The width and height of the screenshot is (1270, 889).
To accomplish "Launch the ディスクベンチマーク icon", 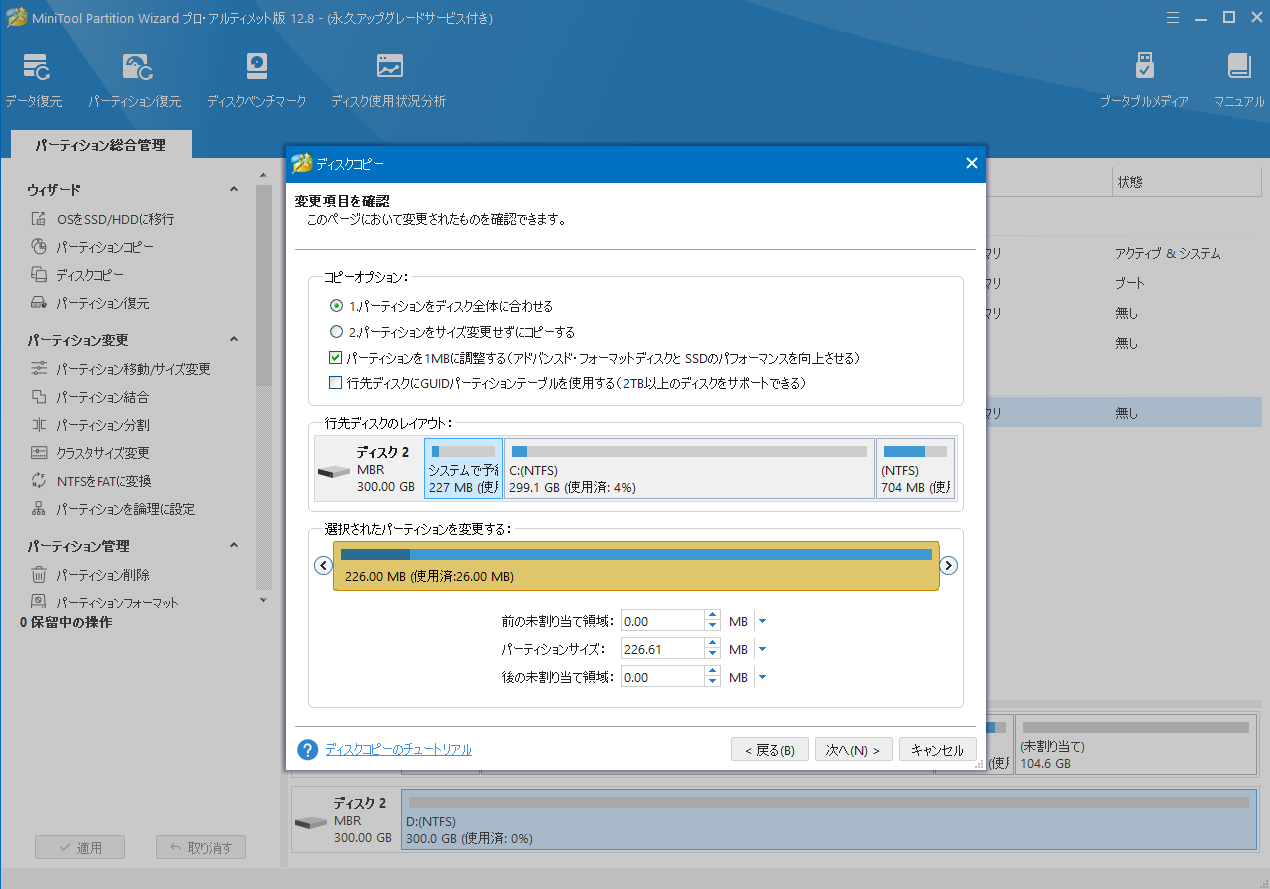I will pyautogui.click(x=257, y=67).
